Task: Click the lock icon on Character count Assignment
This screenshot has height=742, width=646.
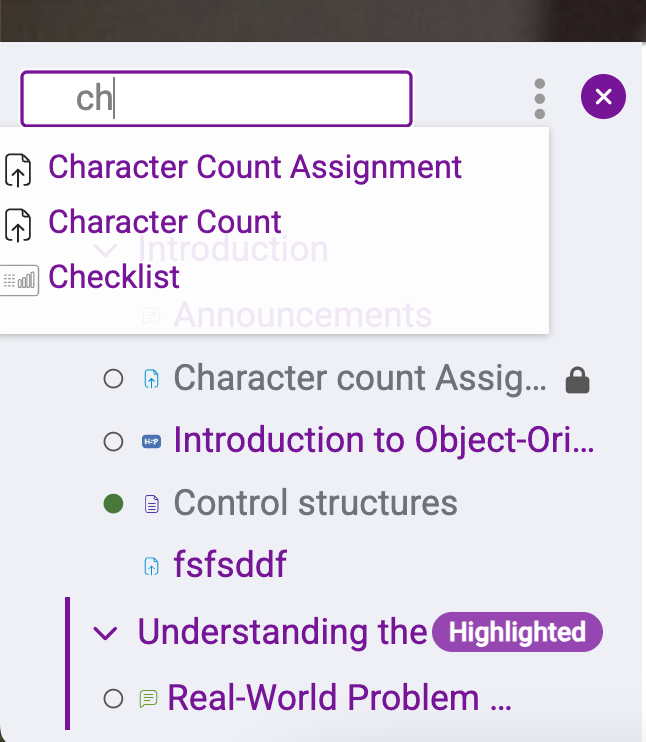Action: tap(577, 380)
